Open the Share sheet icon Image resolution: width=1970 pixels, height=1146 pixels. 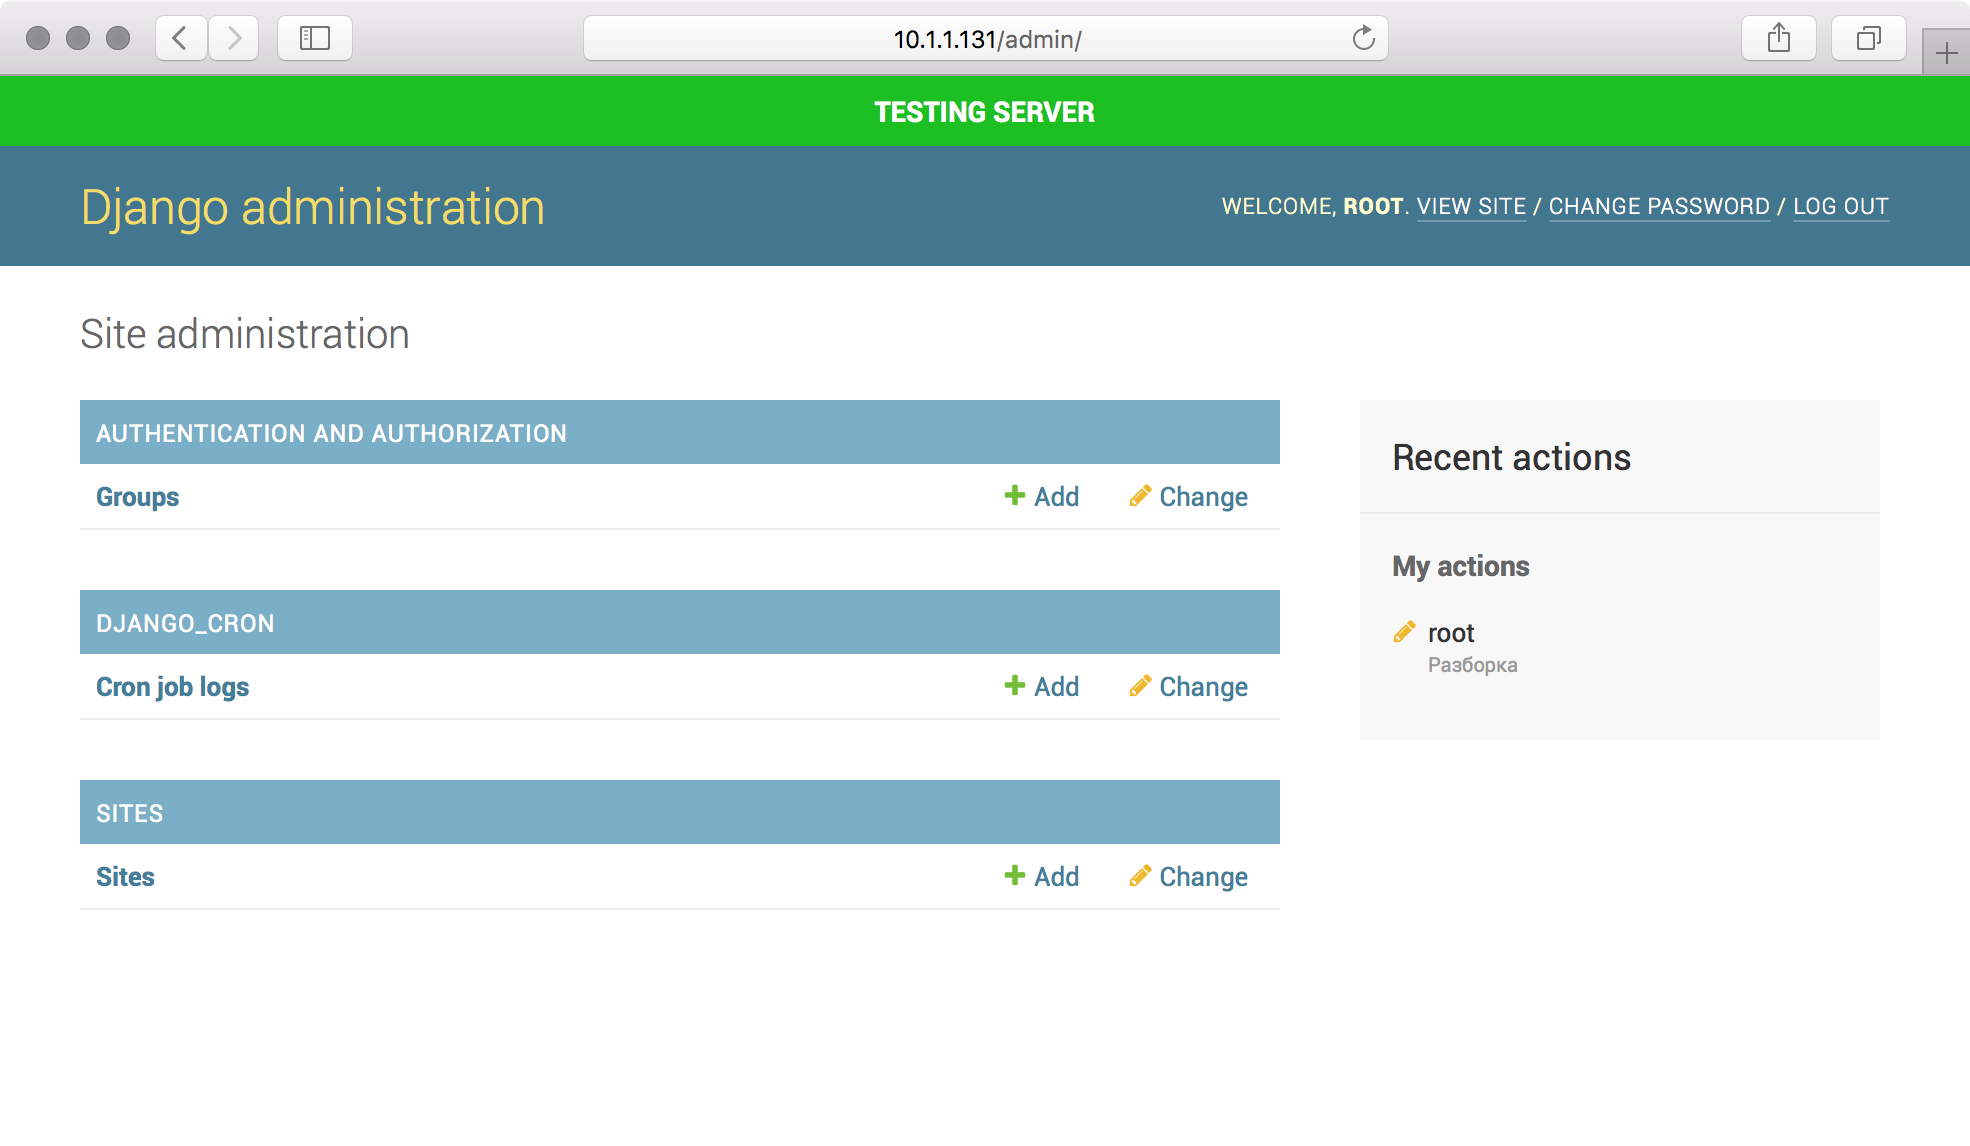(x=1778, y=39)
